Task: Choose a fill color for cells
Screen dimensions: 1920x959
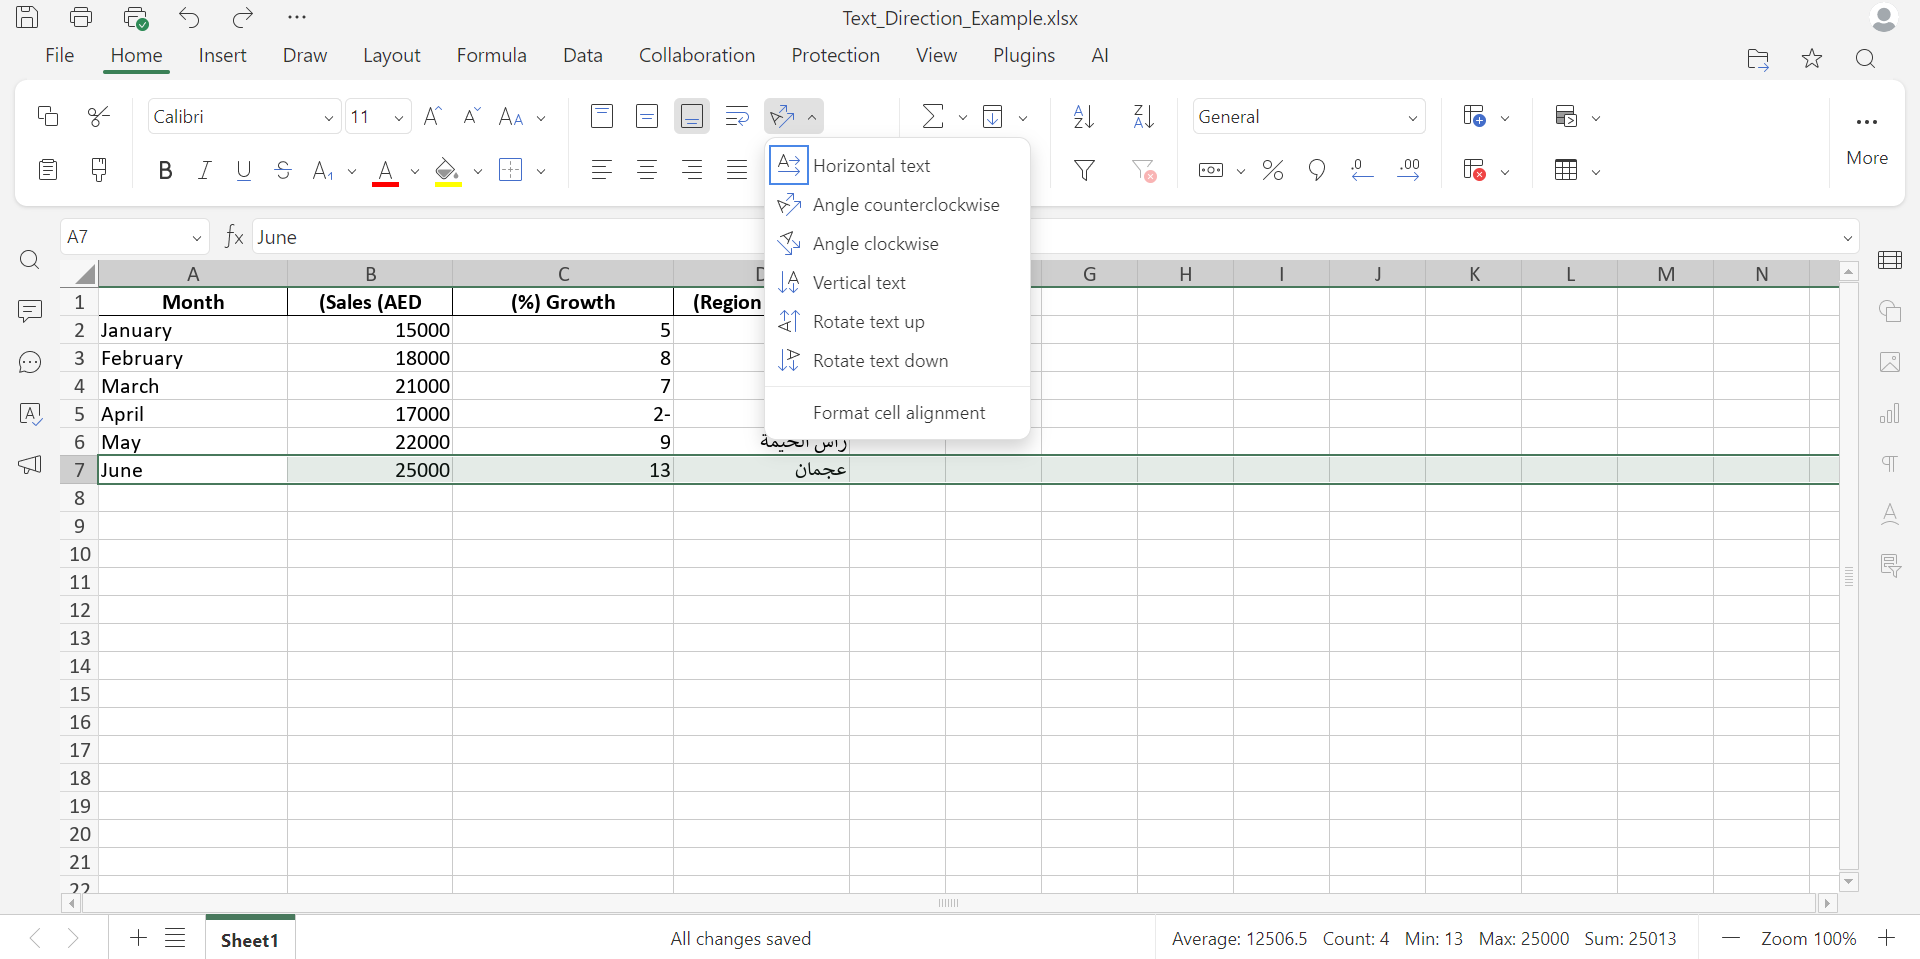Action: 446,170
